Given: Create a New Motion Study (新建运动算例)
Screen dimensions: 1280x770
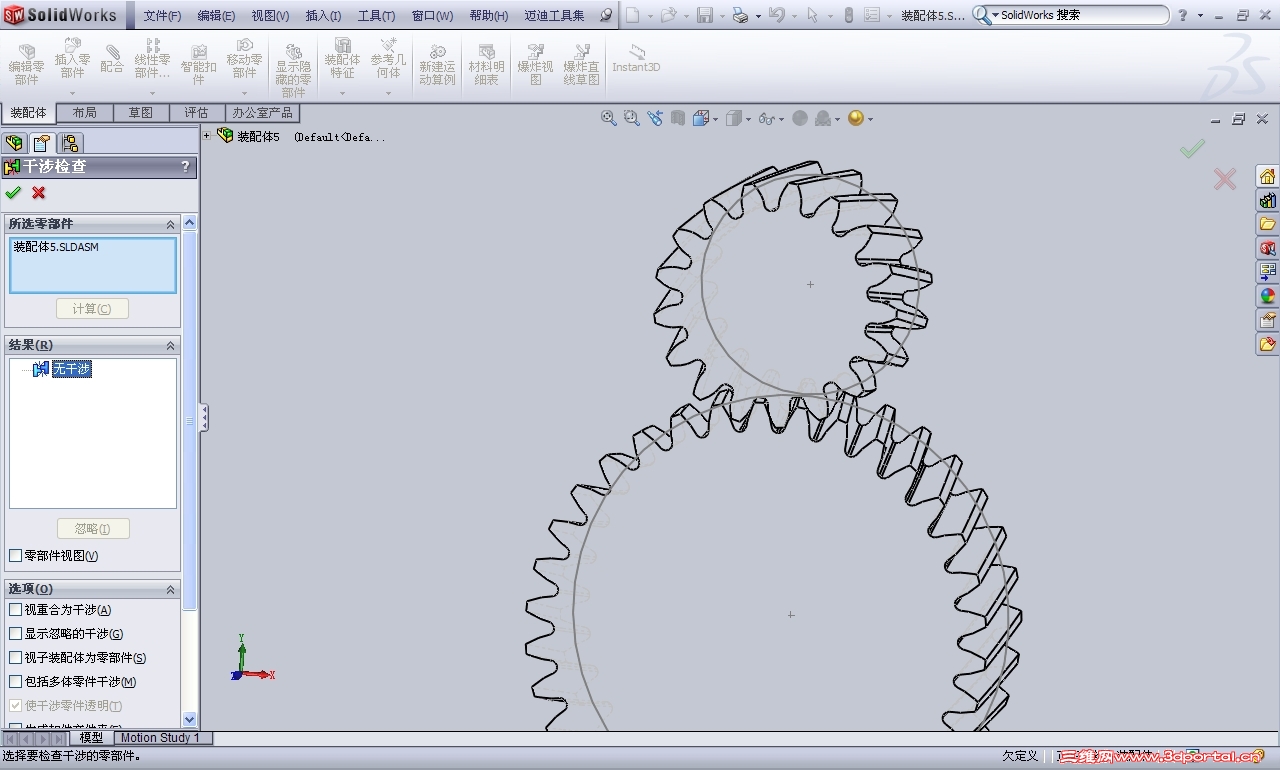Looking at the screenshot, I should pyautogui.click(x=437, y=63).
